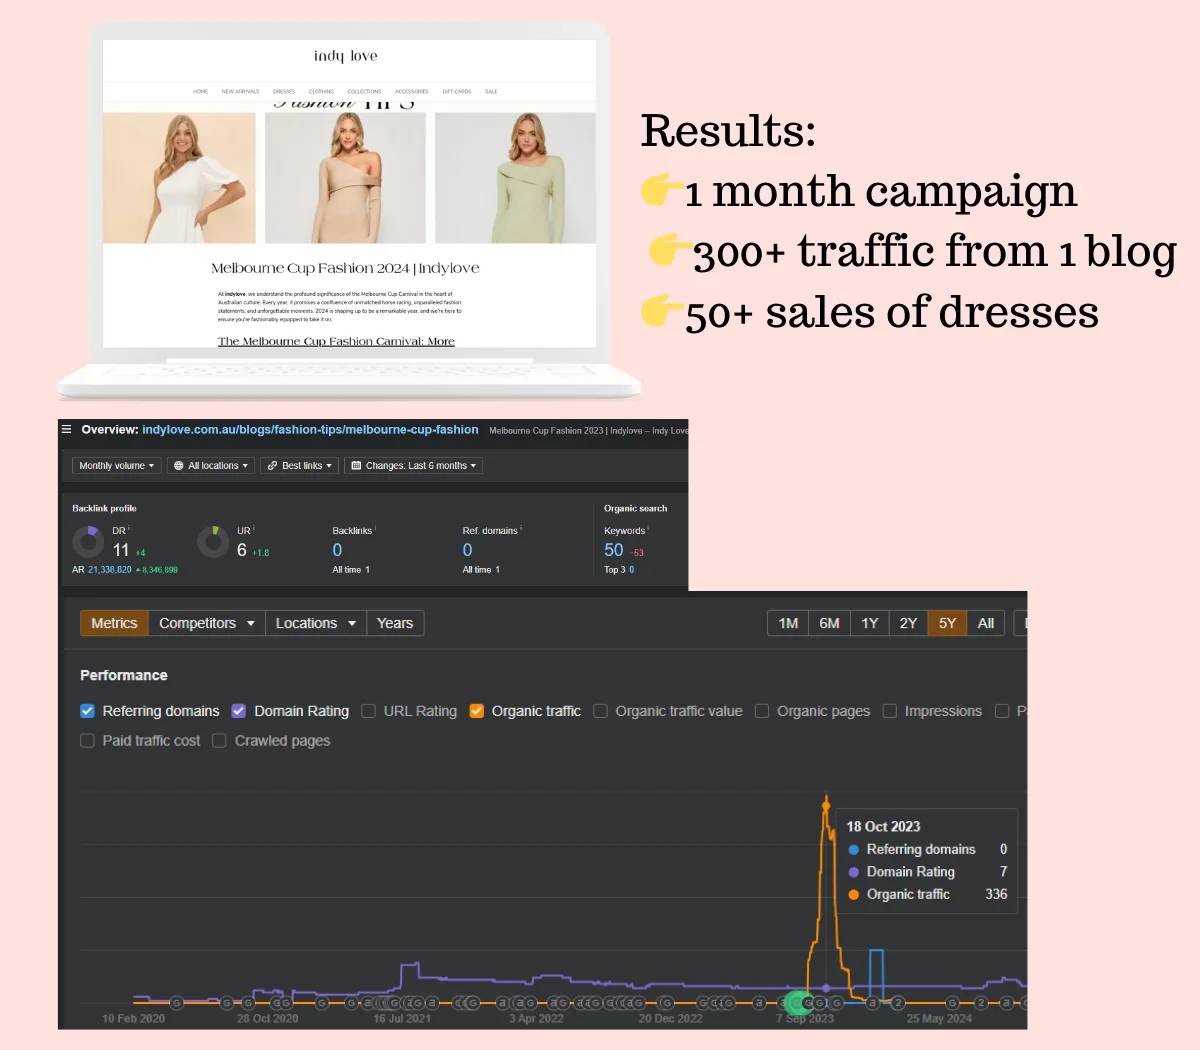The height and width of the screenshot is (1050, 1200).
Task: Switch to the Years tab
Action: click(395, 623)
